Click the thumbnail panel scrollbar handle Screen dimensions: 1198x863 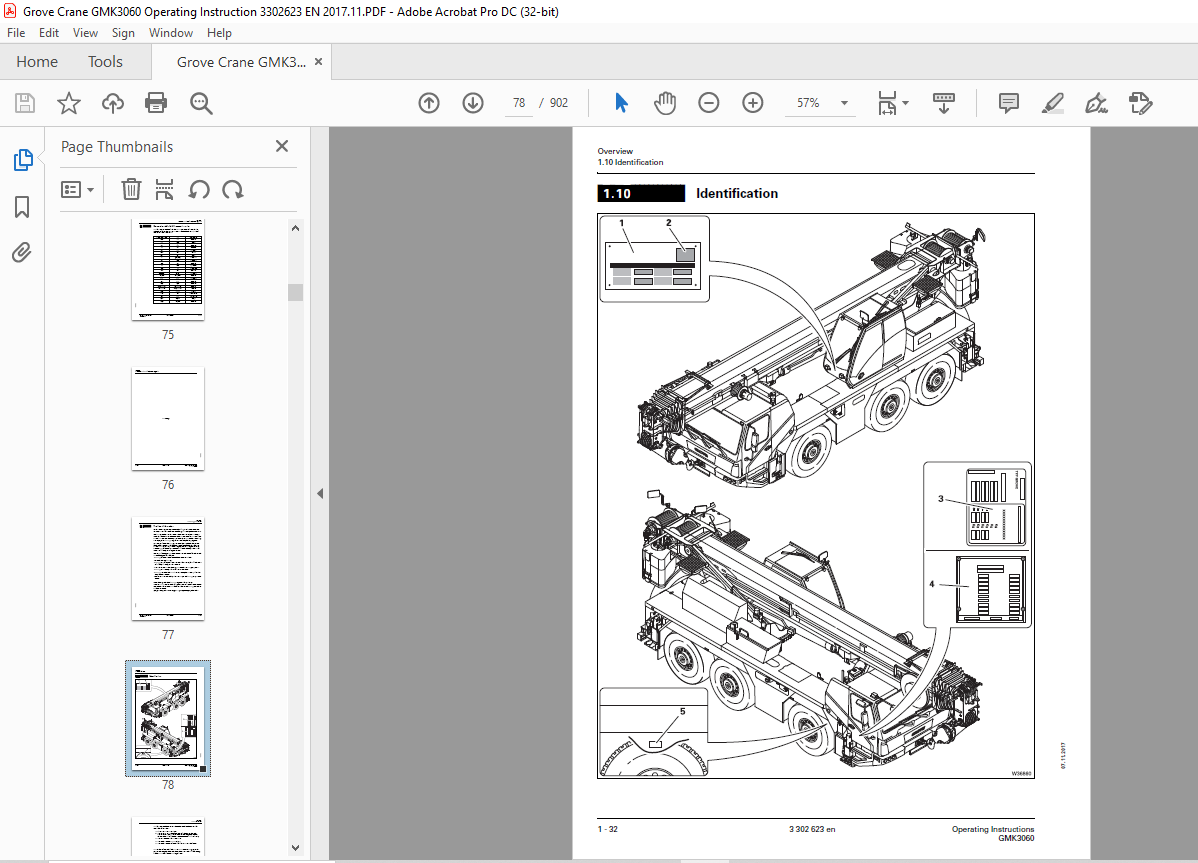tap(296, 293)
